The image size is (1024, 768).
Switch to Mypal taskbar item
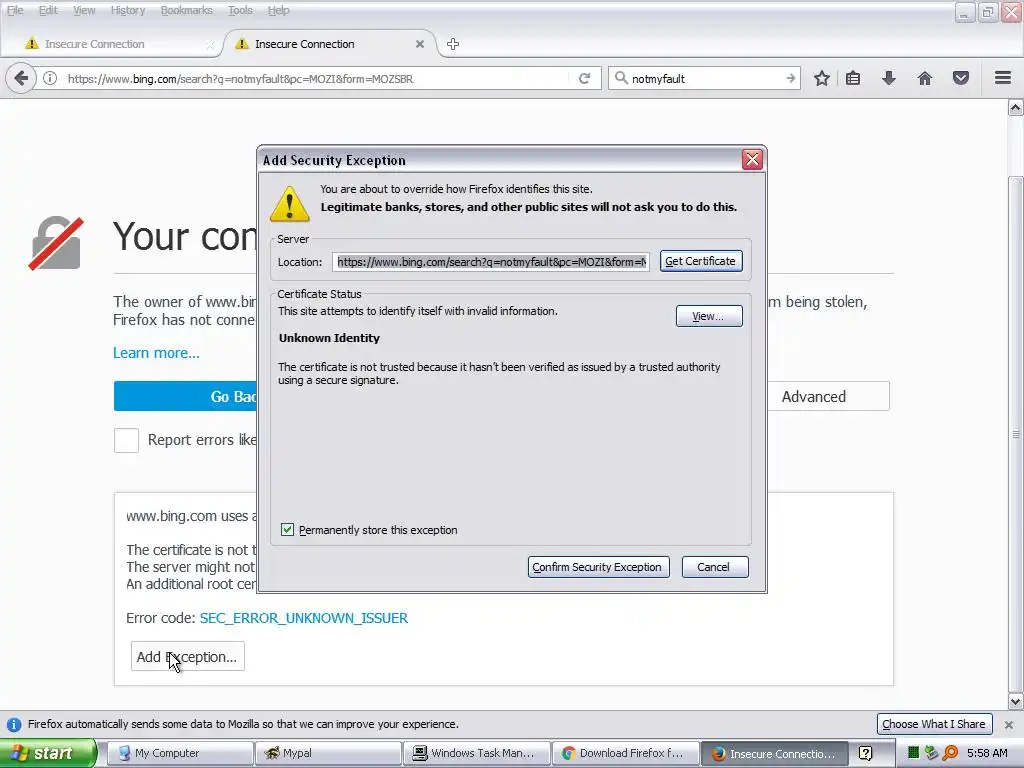tap(328, 753)
